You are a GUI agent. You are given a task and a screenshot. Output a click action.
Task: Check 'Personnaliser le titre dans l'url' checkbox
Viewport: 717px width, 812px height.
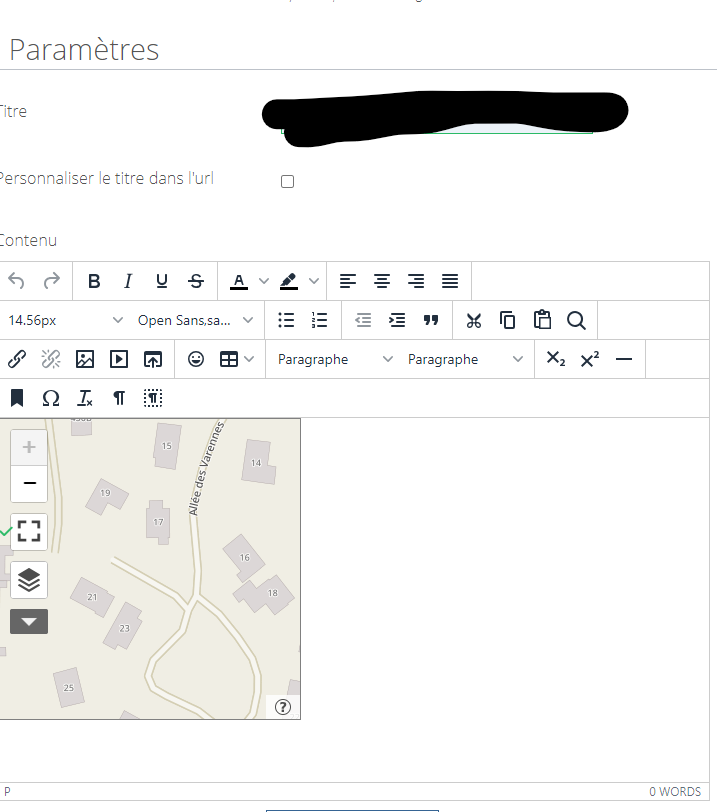287,182
